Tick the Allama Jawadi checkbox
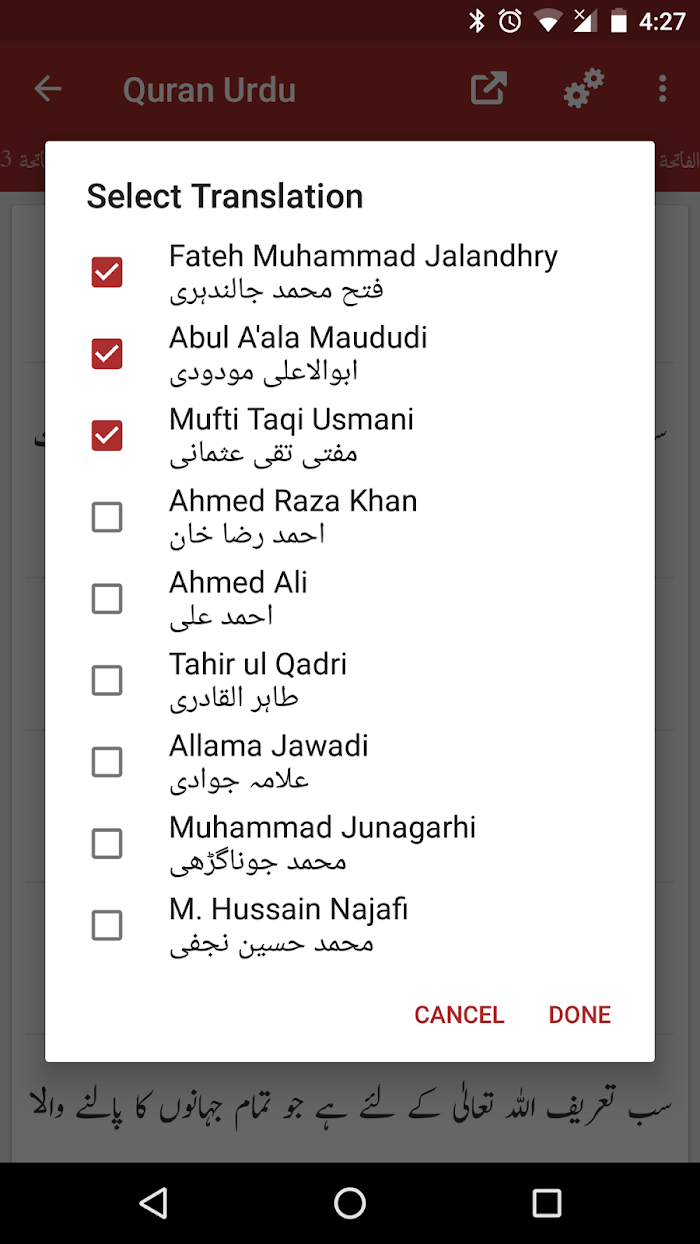Image resolution: width=700 pixels, height=1244 pixels. point(107,763)
